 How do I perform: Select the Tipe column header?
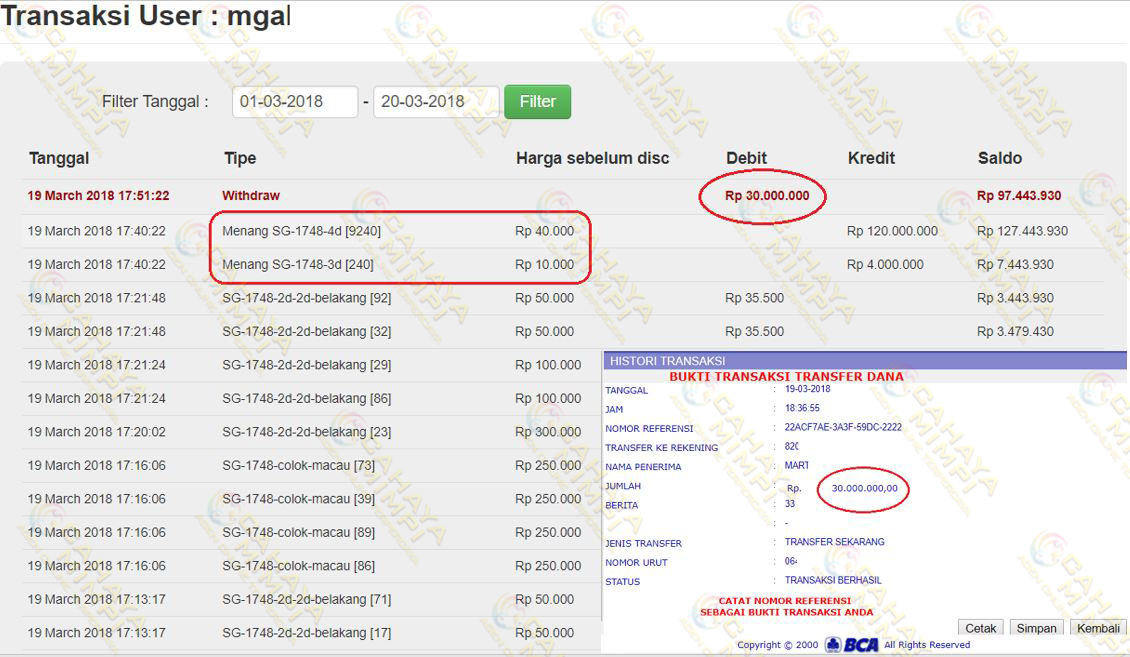[x=240, y=158]
